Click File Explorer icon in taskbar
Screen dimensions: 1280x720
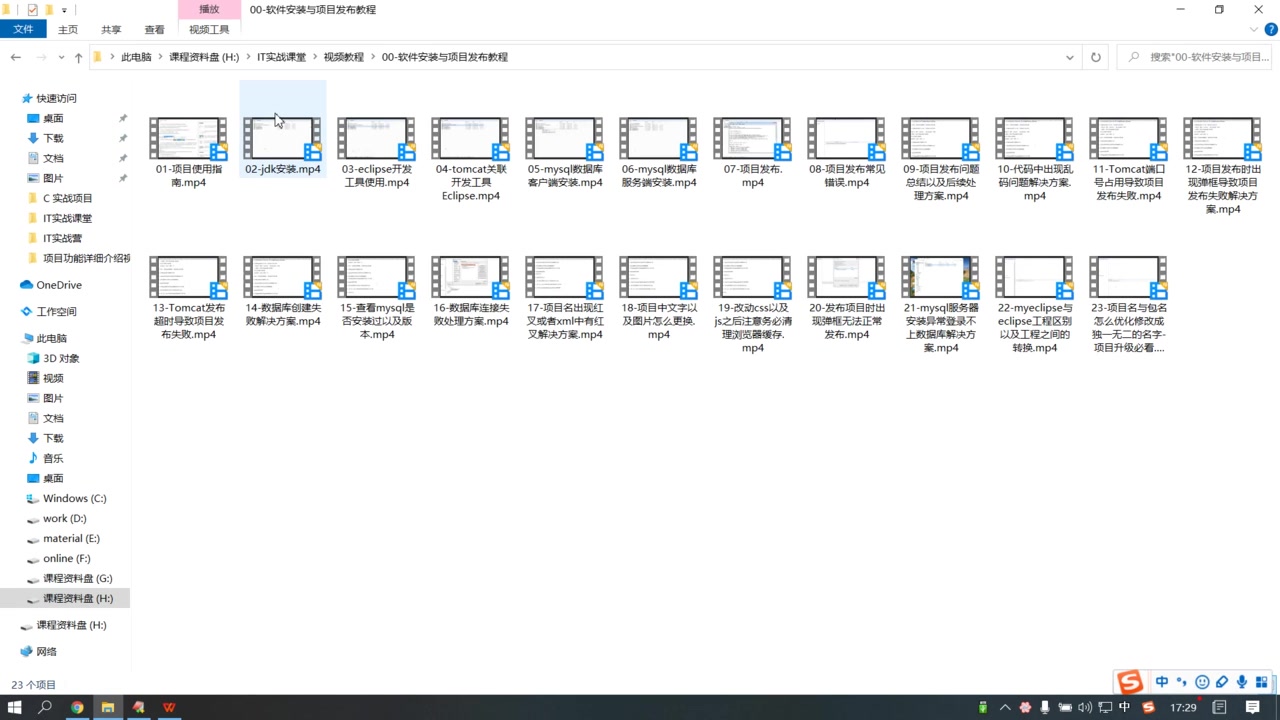coord(108,707)
